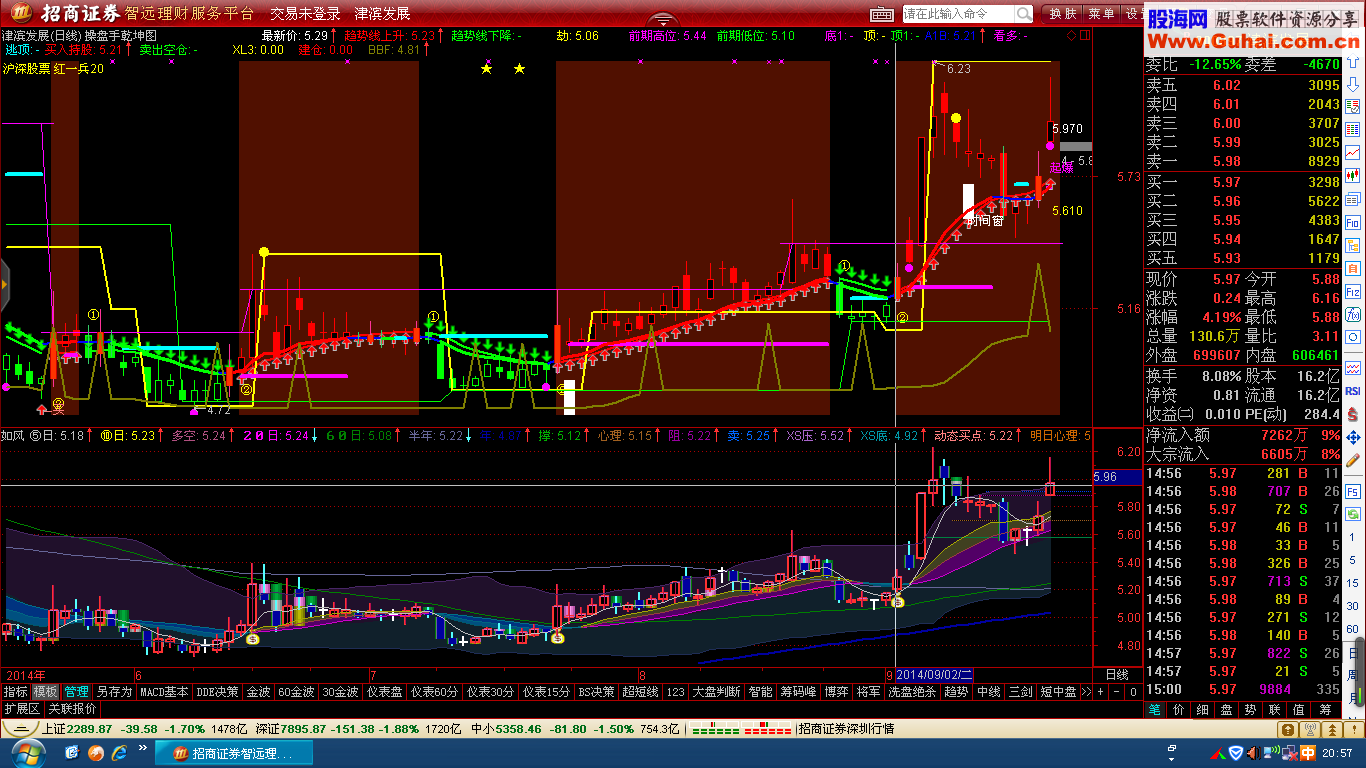The height and width of the screenshot is (768, 1366).
Task: Select the 筹 chip distribution tab
Action: point(1325,710)
